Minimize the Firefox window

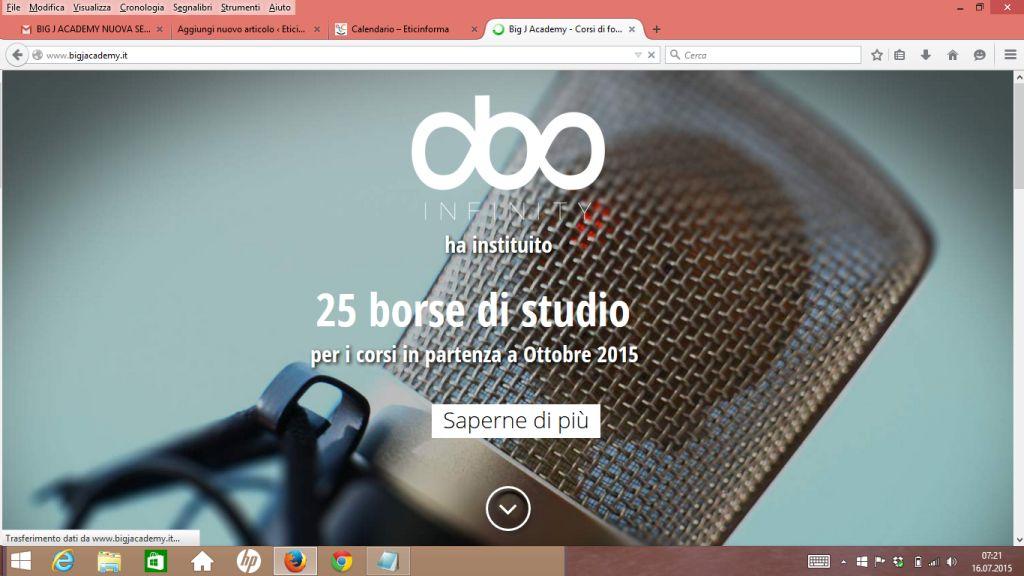[x=960, y=8]
